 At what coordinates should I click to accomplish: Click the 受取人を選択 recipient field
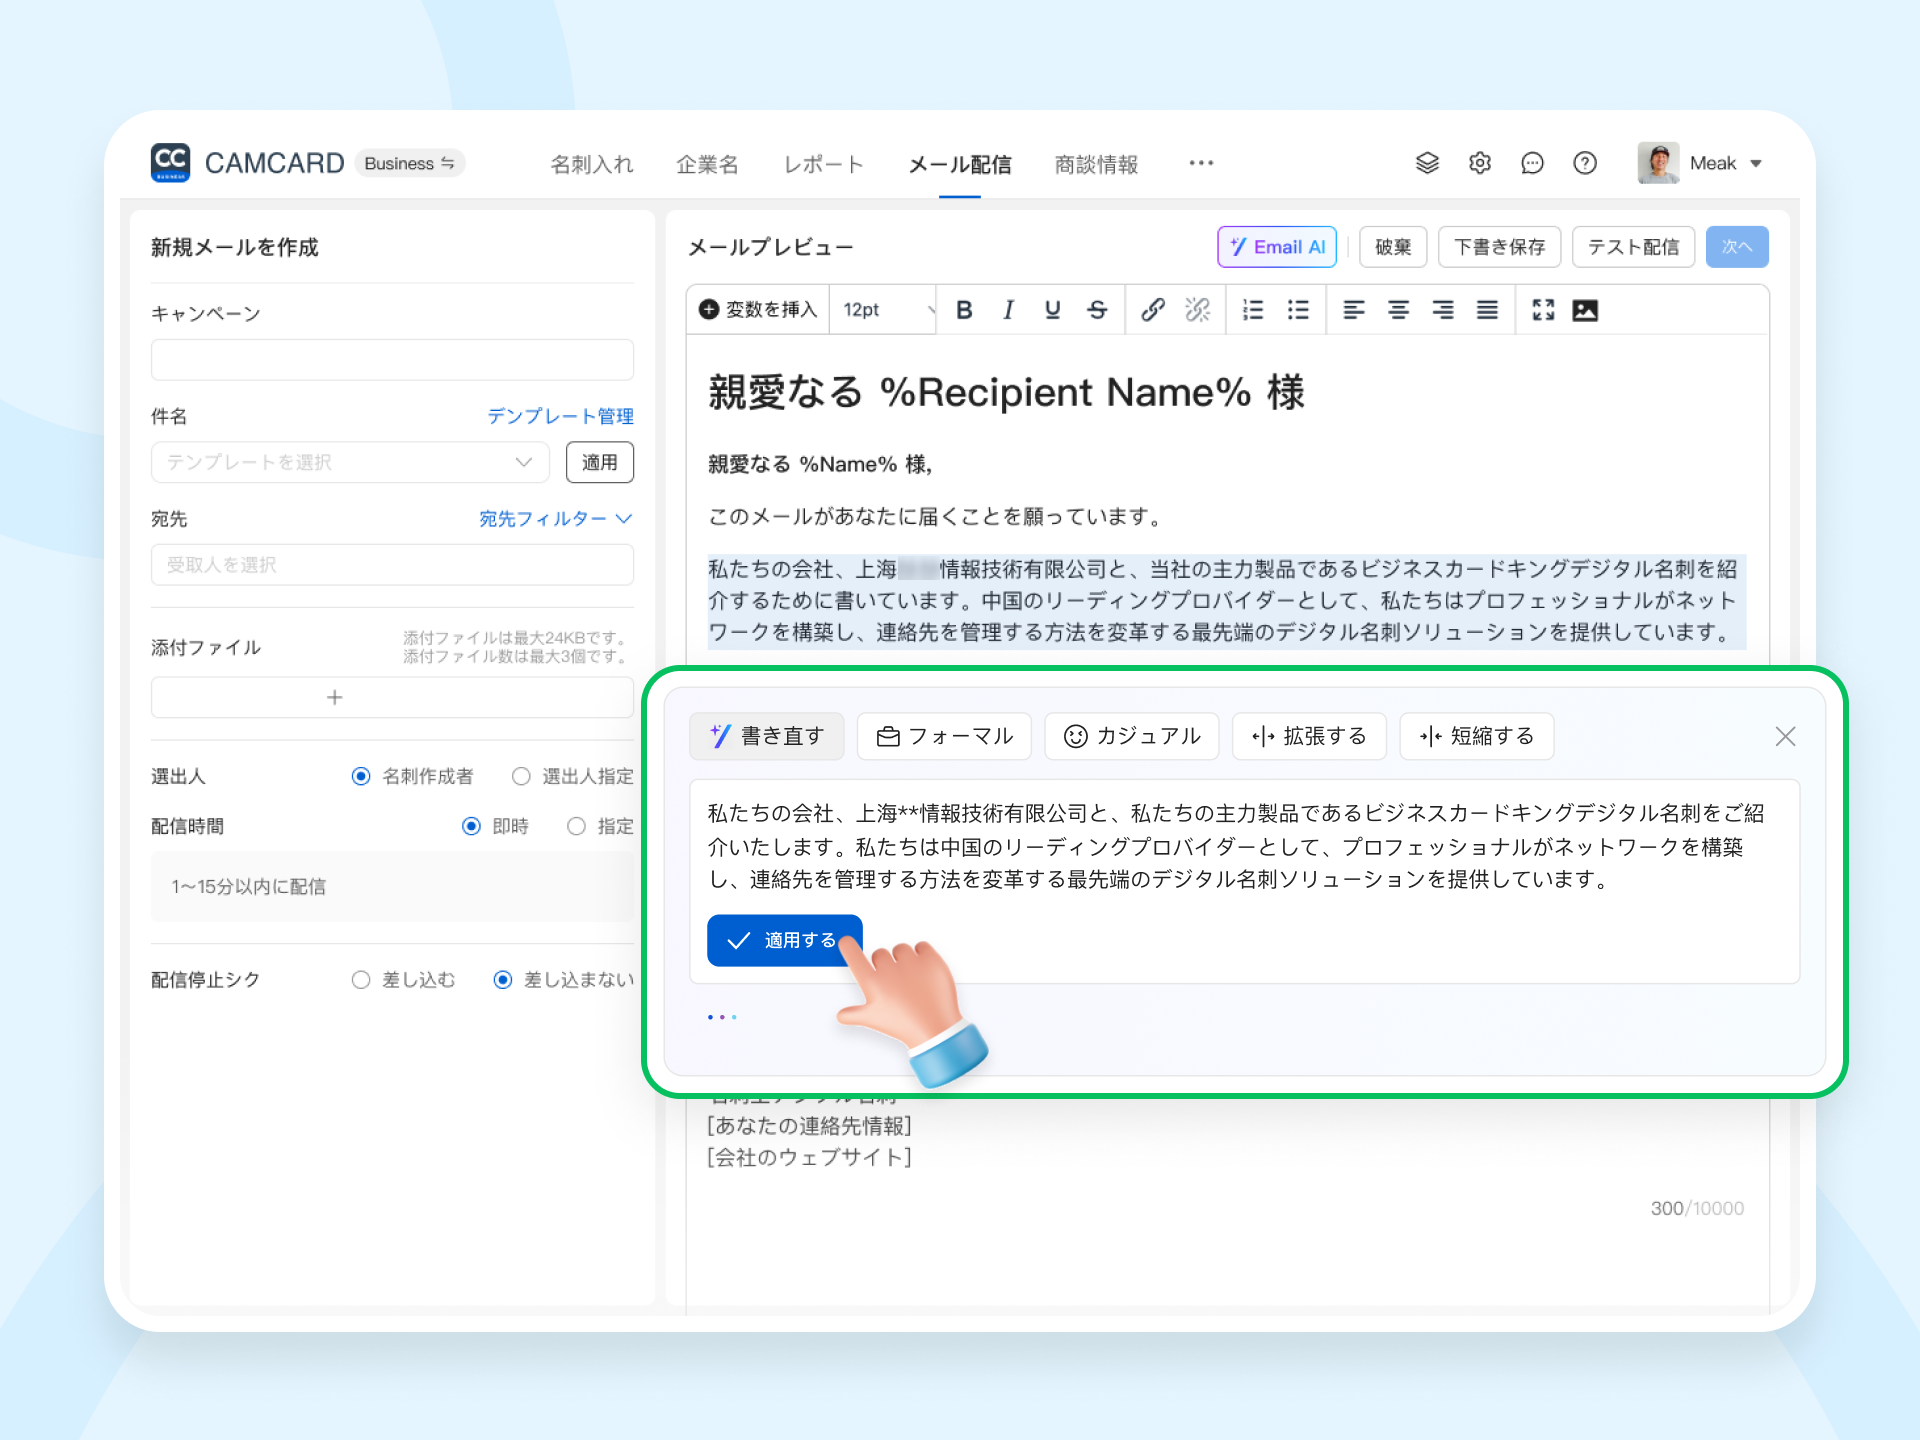(x=392, y=565)
